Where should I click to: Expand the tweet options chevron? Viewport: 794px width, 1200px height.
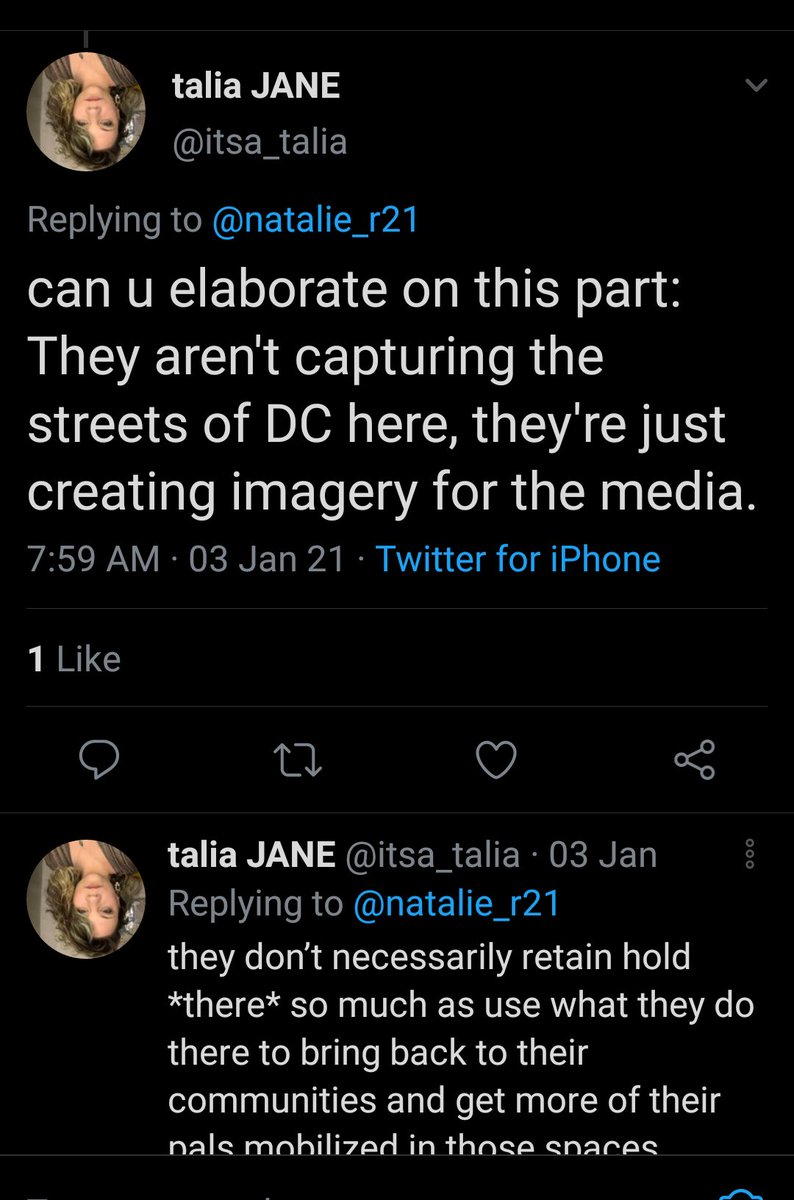pos(757,86)
